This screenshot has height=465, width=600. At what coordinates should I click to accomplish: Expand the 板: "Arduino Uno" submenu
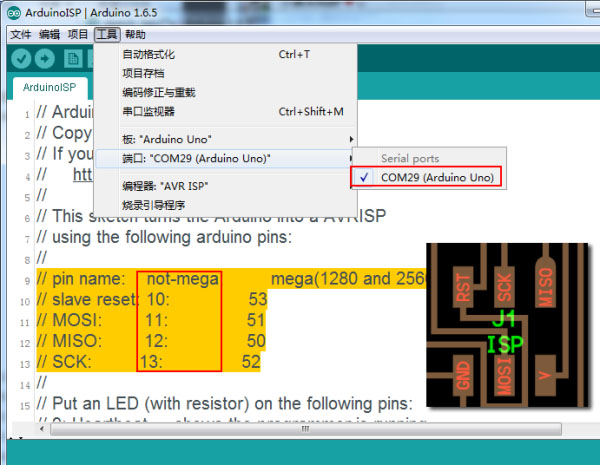(226, 139)
